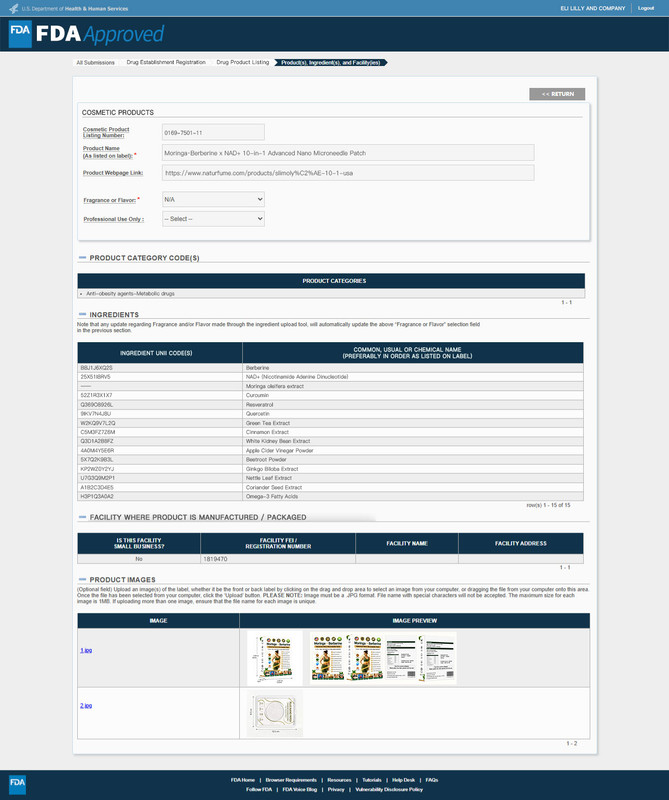Click the 'No' small business cell
The width and height of the screenshot is (669, 800).
[x=139, y=559]
